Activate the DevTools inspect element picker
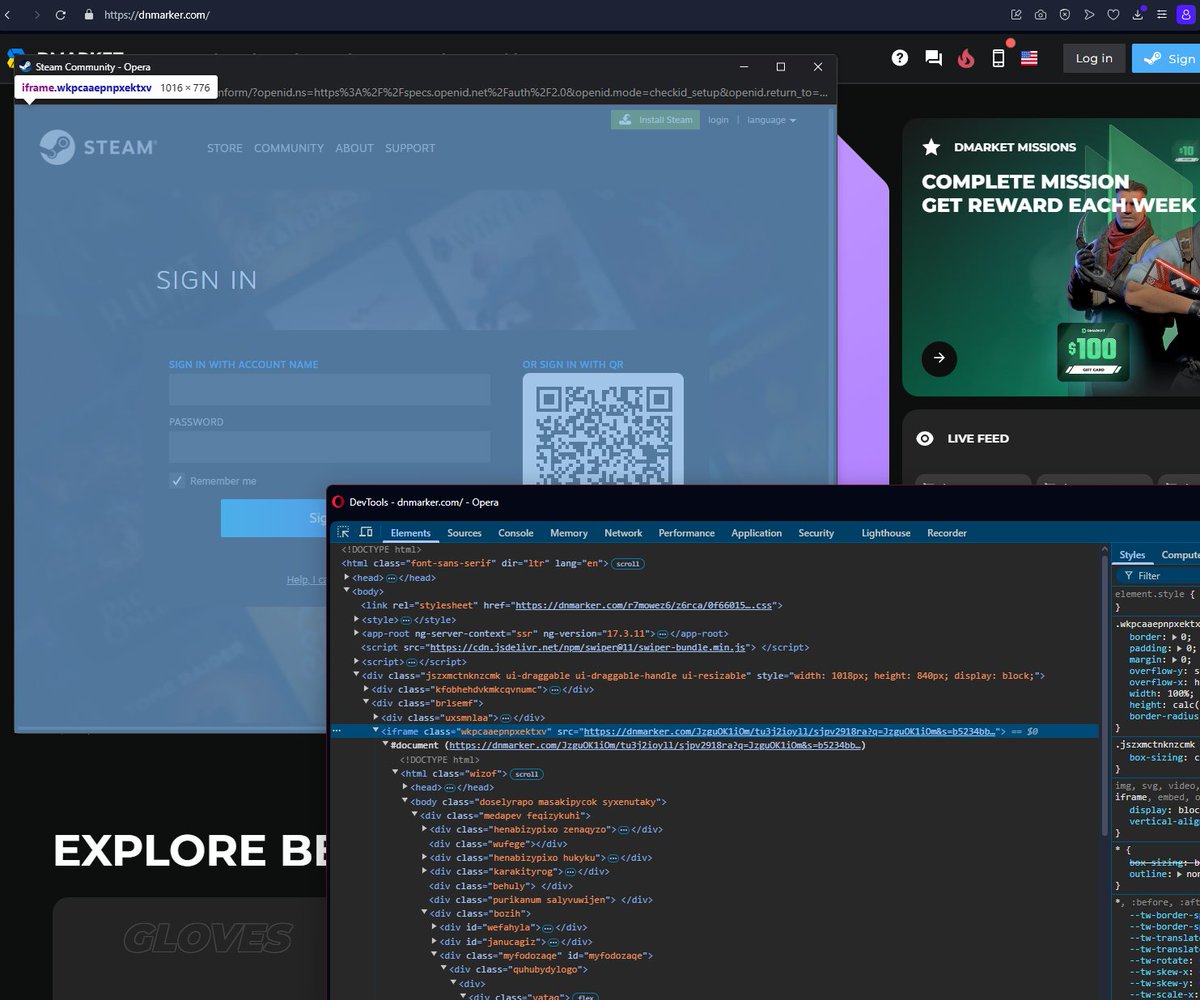 point(343,533)
